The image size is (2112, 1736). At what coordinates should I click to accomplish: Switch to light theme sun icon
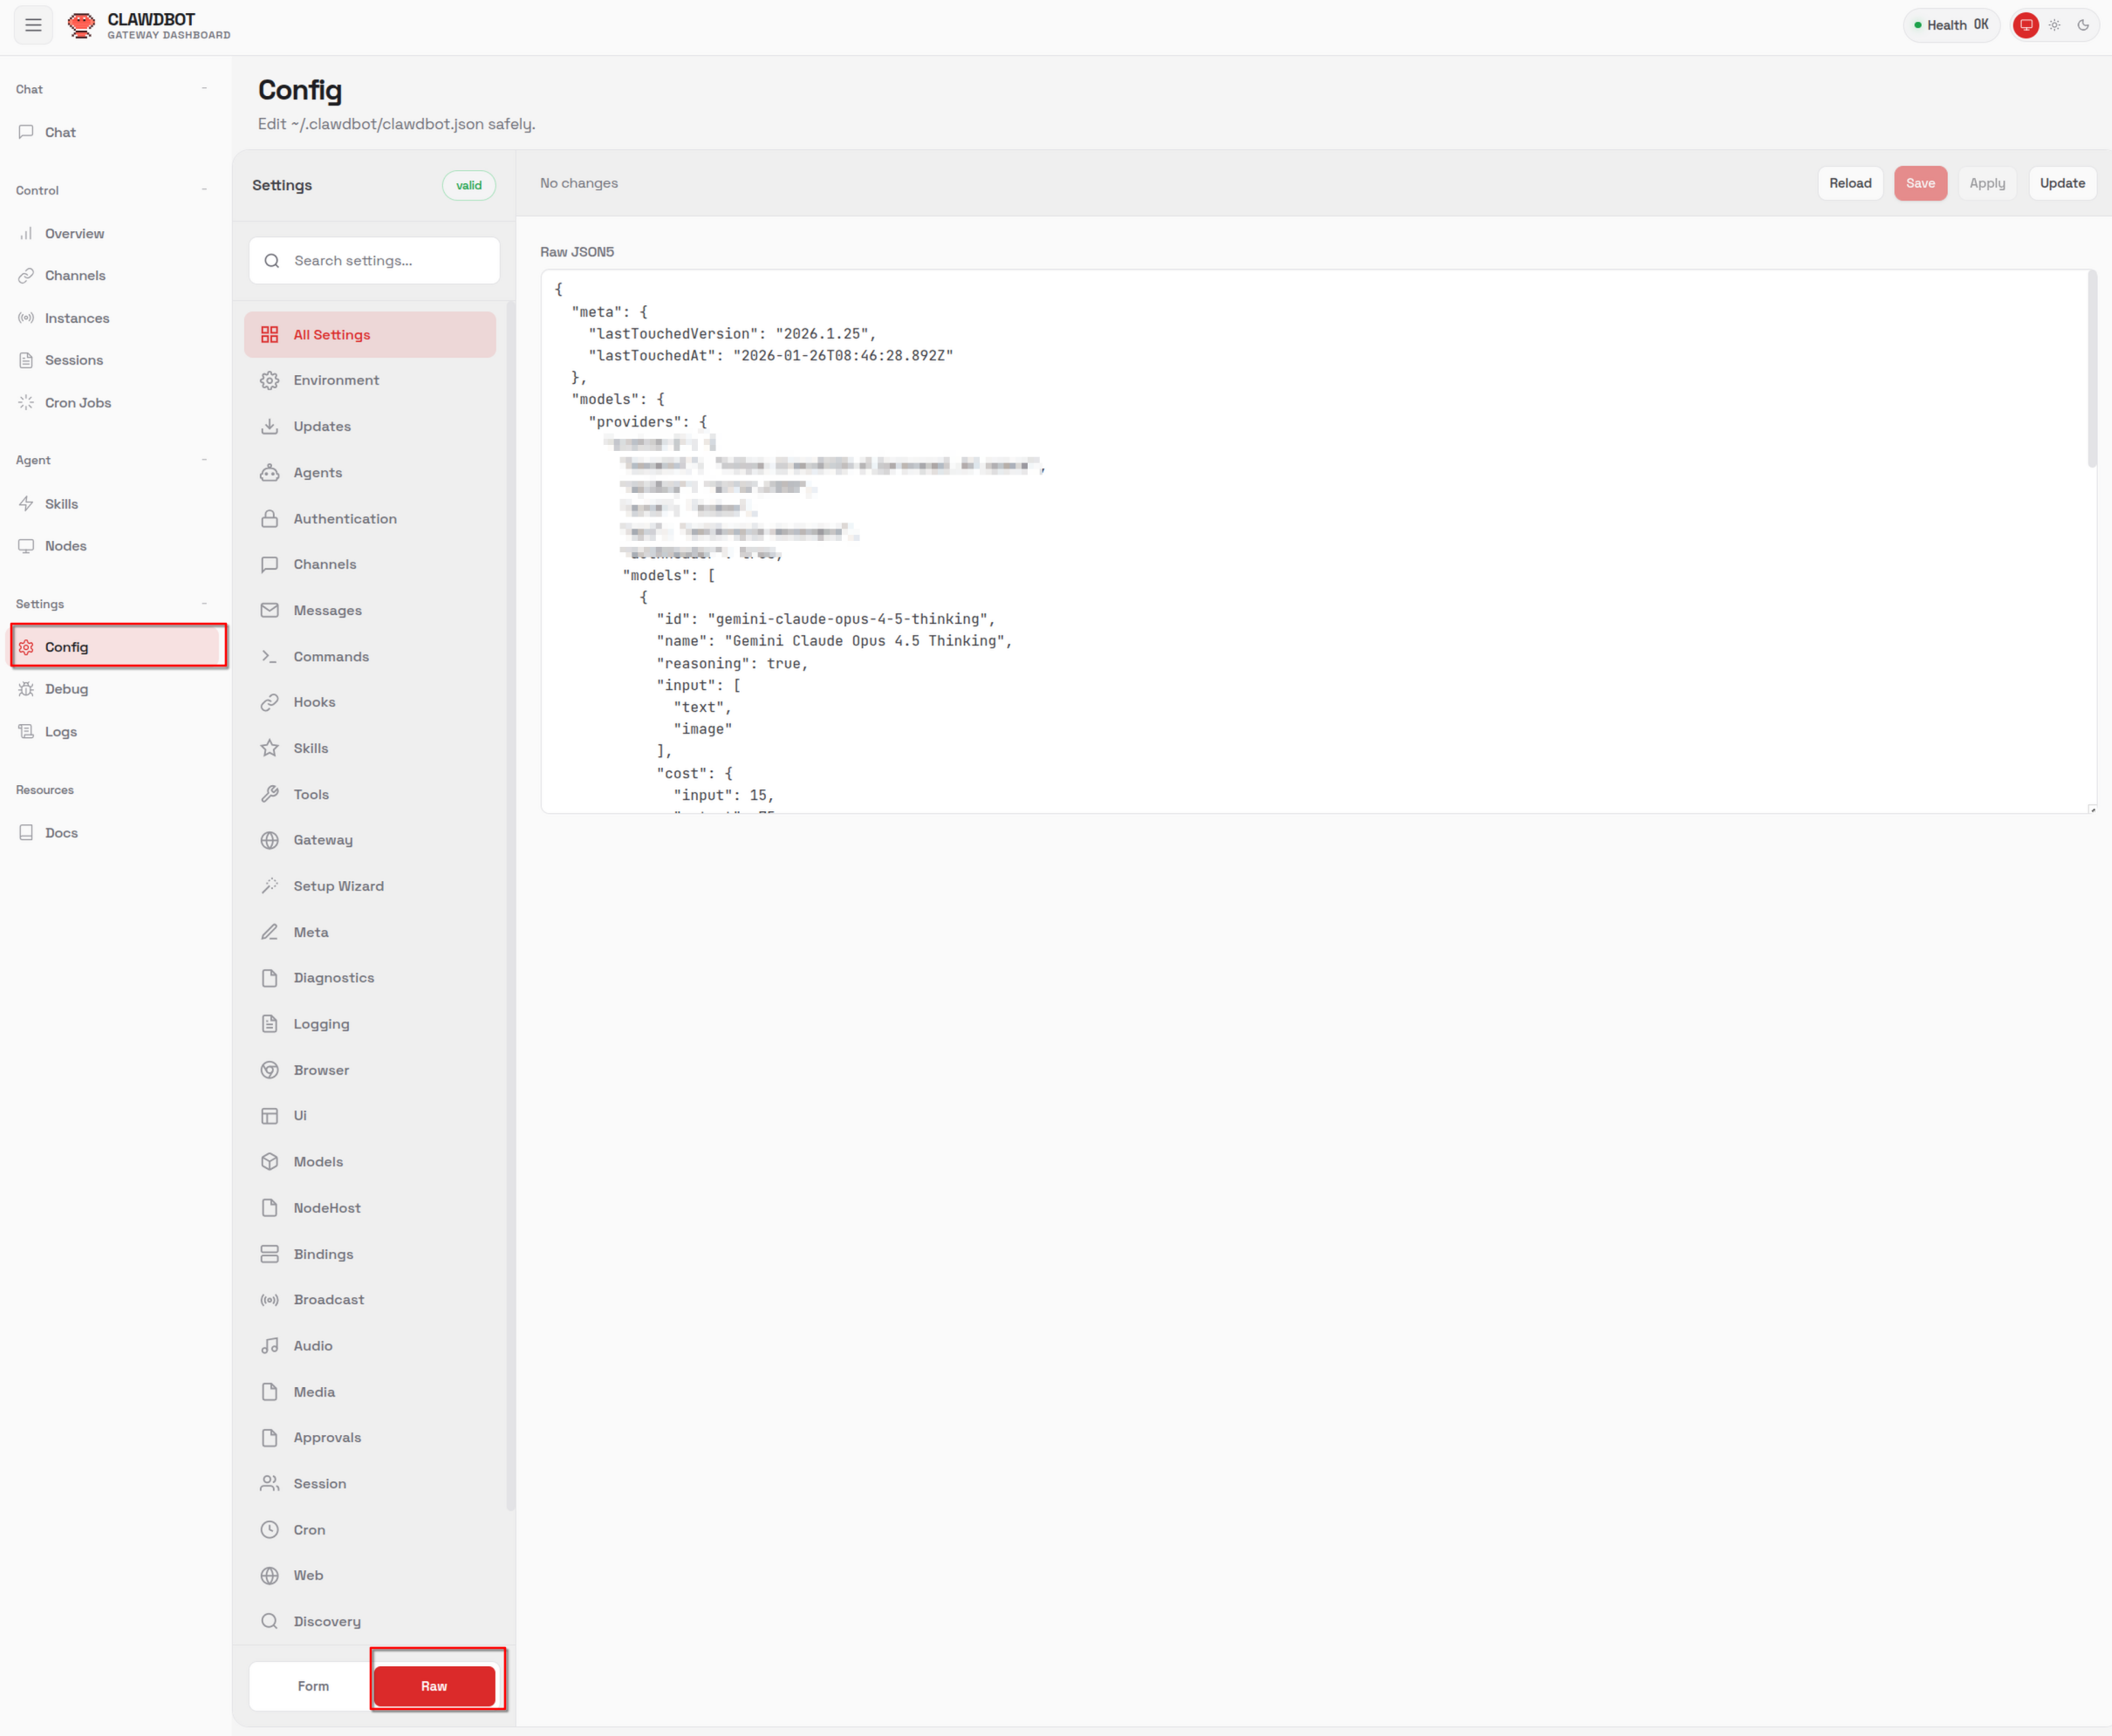[x=2054, y=25]
